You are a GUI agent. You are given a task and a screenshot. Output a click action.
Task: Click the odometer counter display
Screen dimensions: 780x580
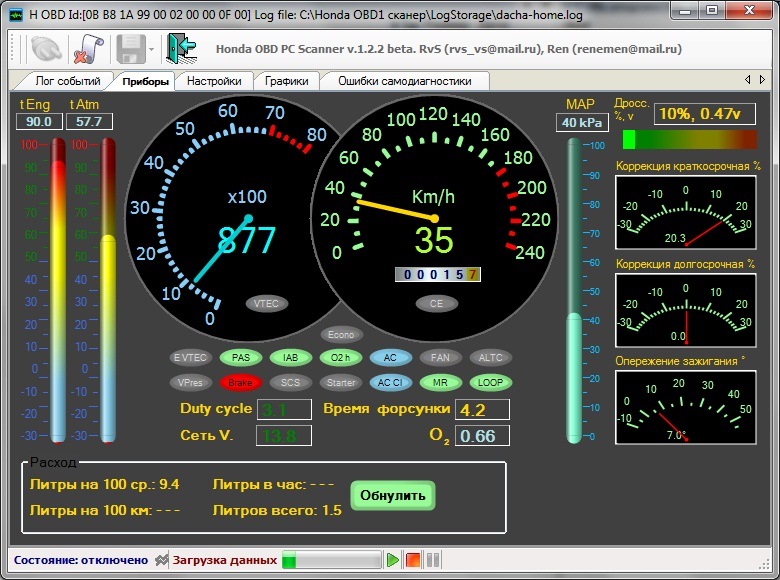438,275
